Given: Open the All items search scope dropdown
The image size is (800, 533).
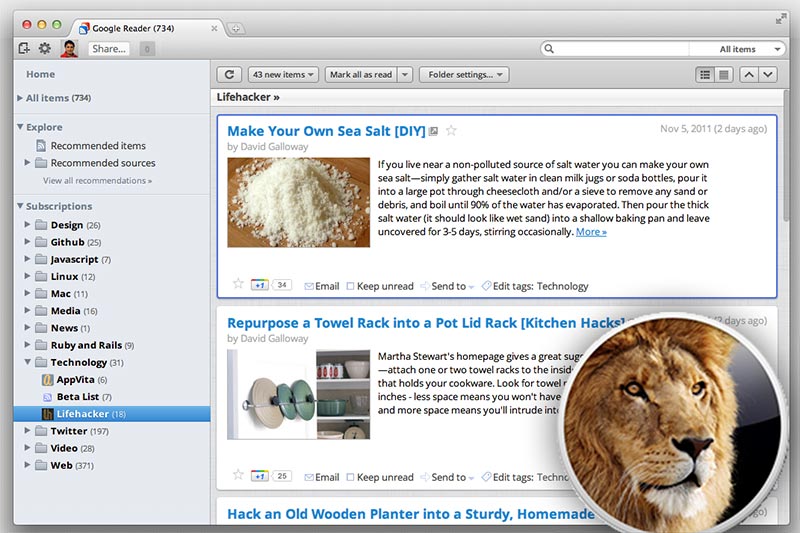Looking at the screenshot, I should tap(737, 49).
